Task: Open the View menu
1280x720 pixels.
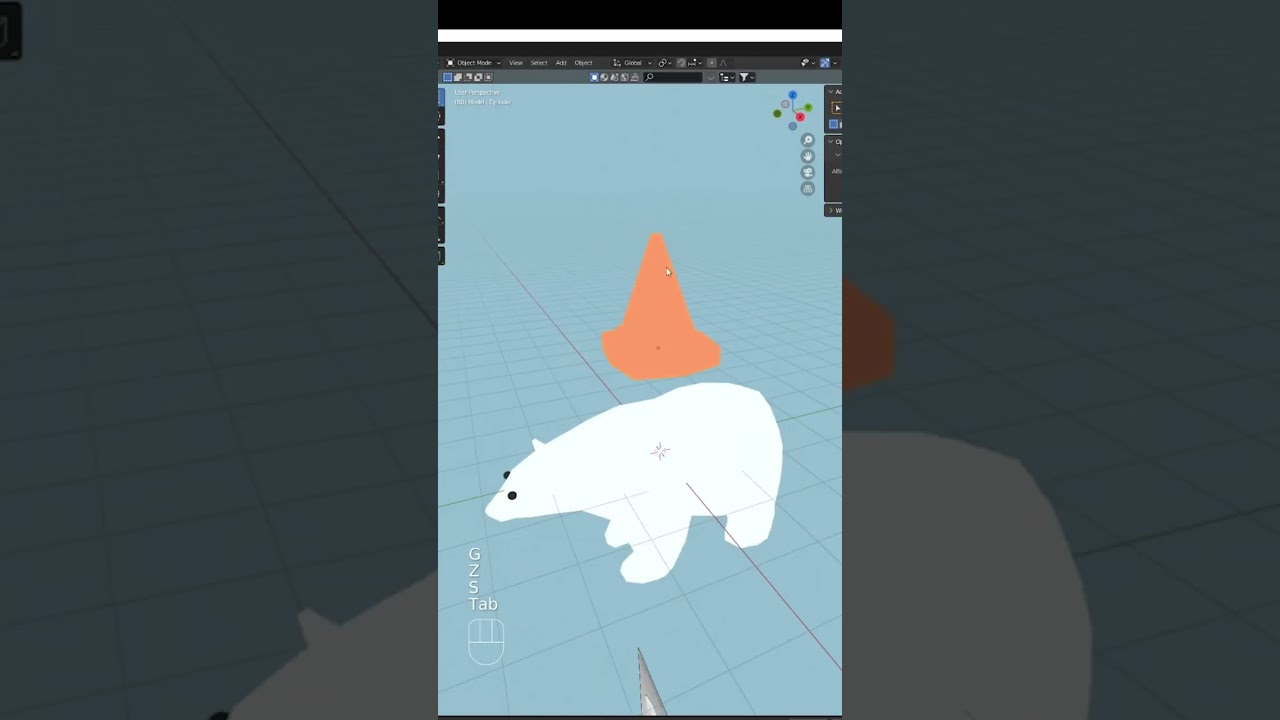Action: [x=516, y=63]
